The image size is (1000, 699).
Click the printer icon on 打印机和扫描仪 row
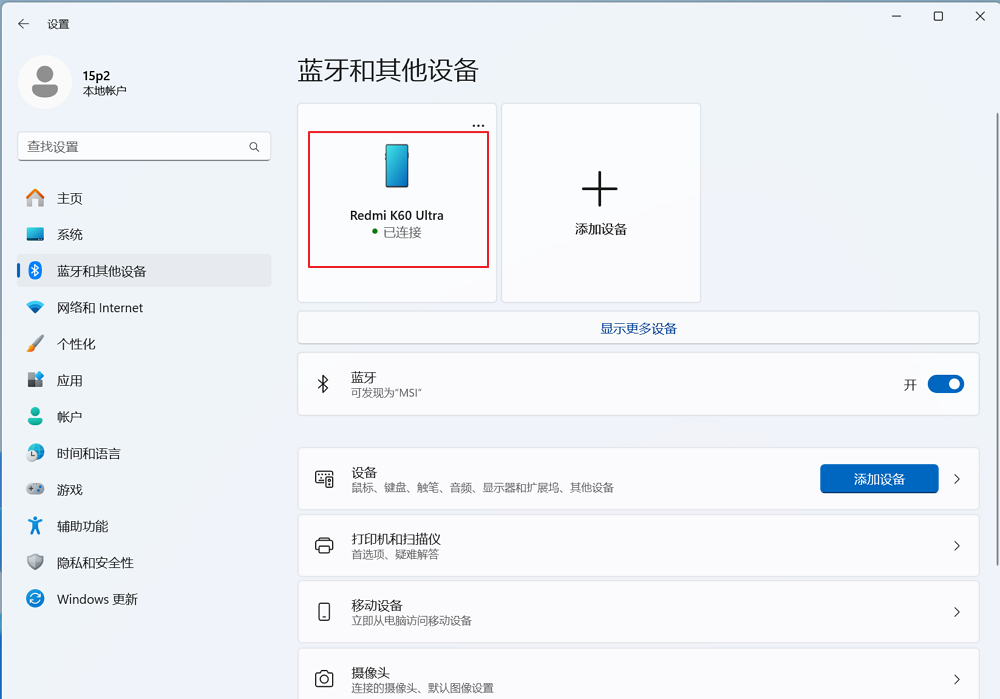324,545
